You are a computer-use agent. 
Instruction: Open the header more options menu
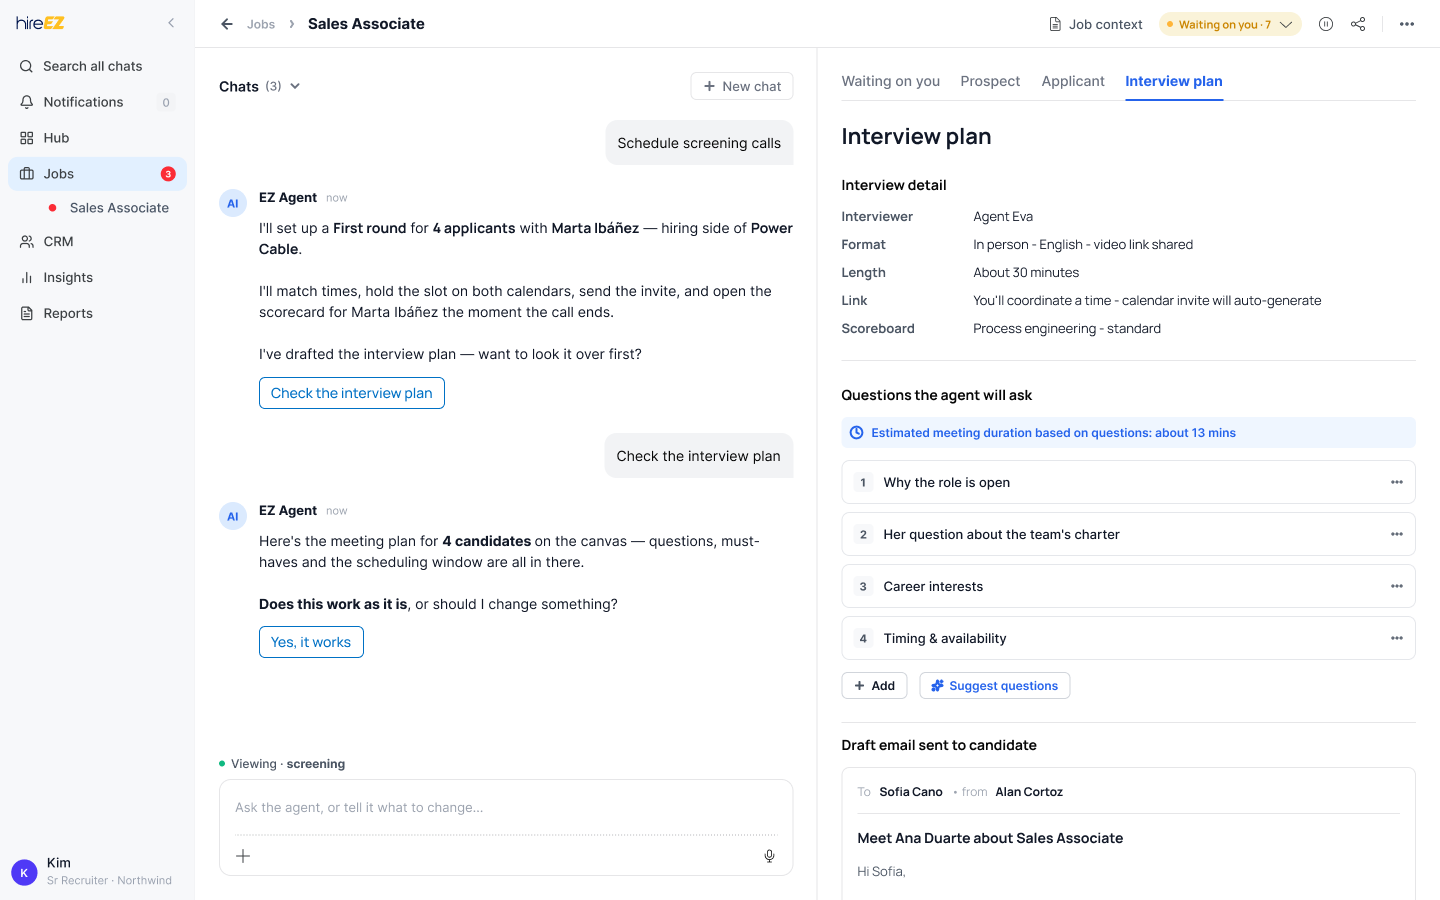[1407, 24]
